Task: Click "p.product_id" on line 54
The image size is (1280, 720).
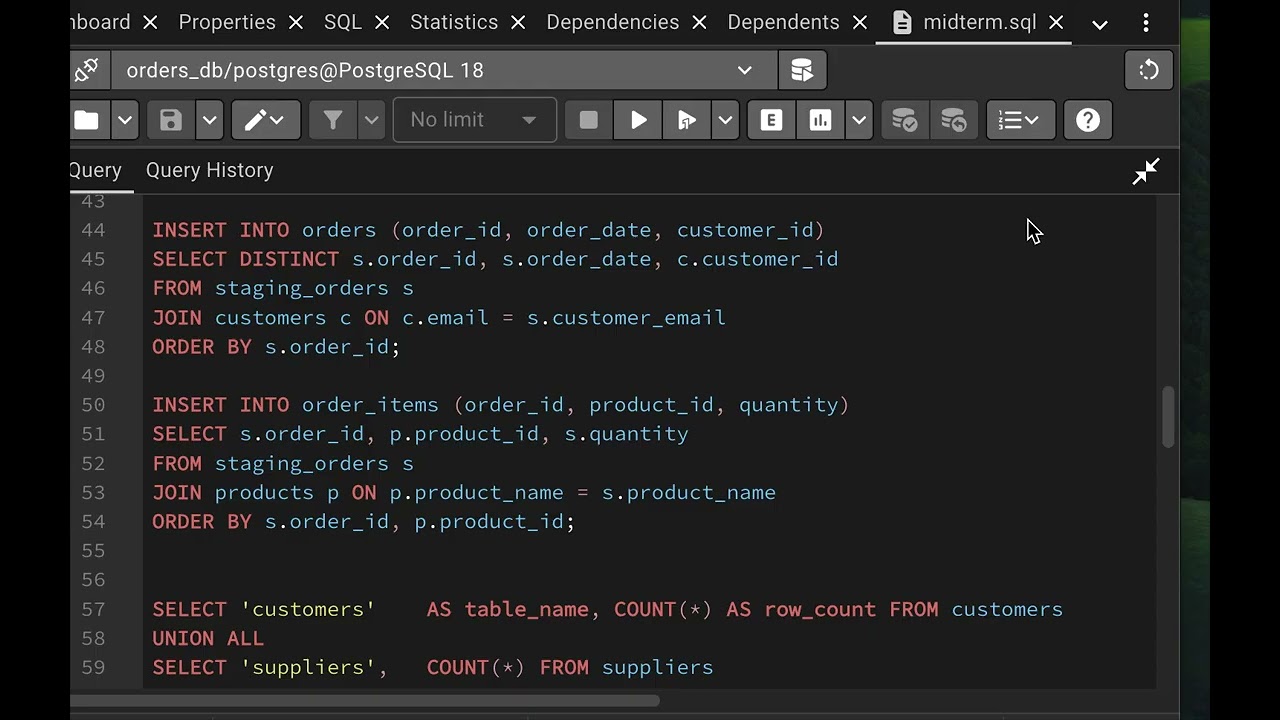Action: pyautogui.click(x=490, y=522)
